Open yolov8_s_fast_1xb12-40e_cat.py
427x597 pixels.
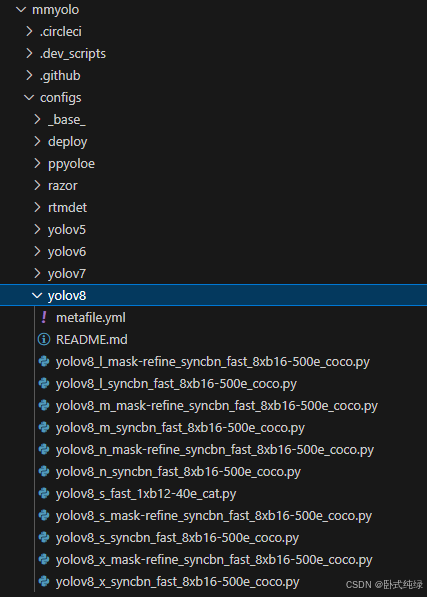(x=146, y=494)
